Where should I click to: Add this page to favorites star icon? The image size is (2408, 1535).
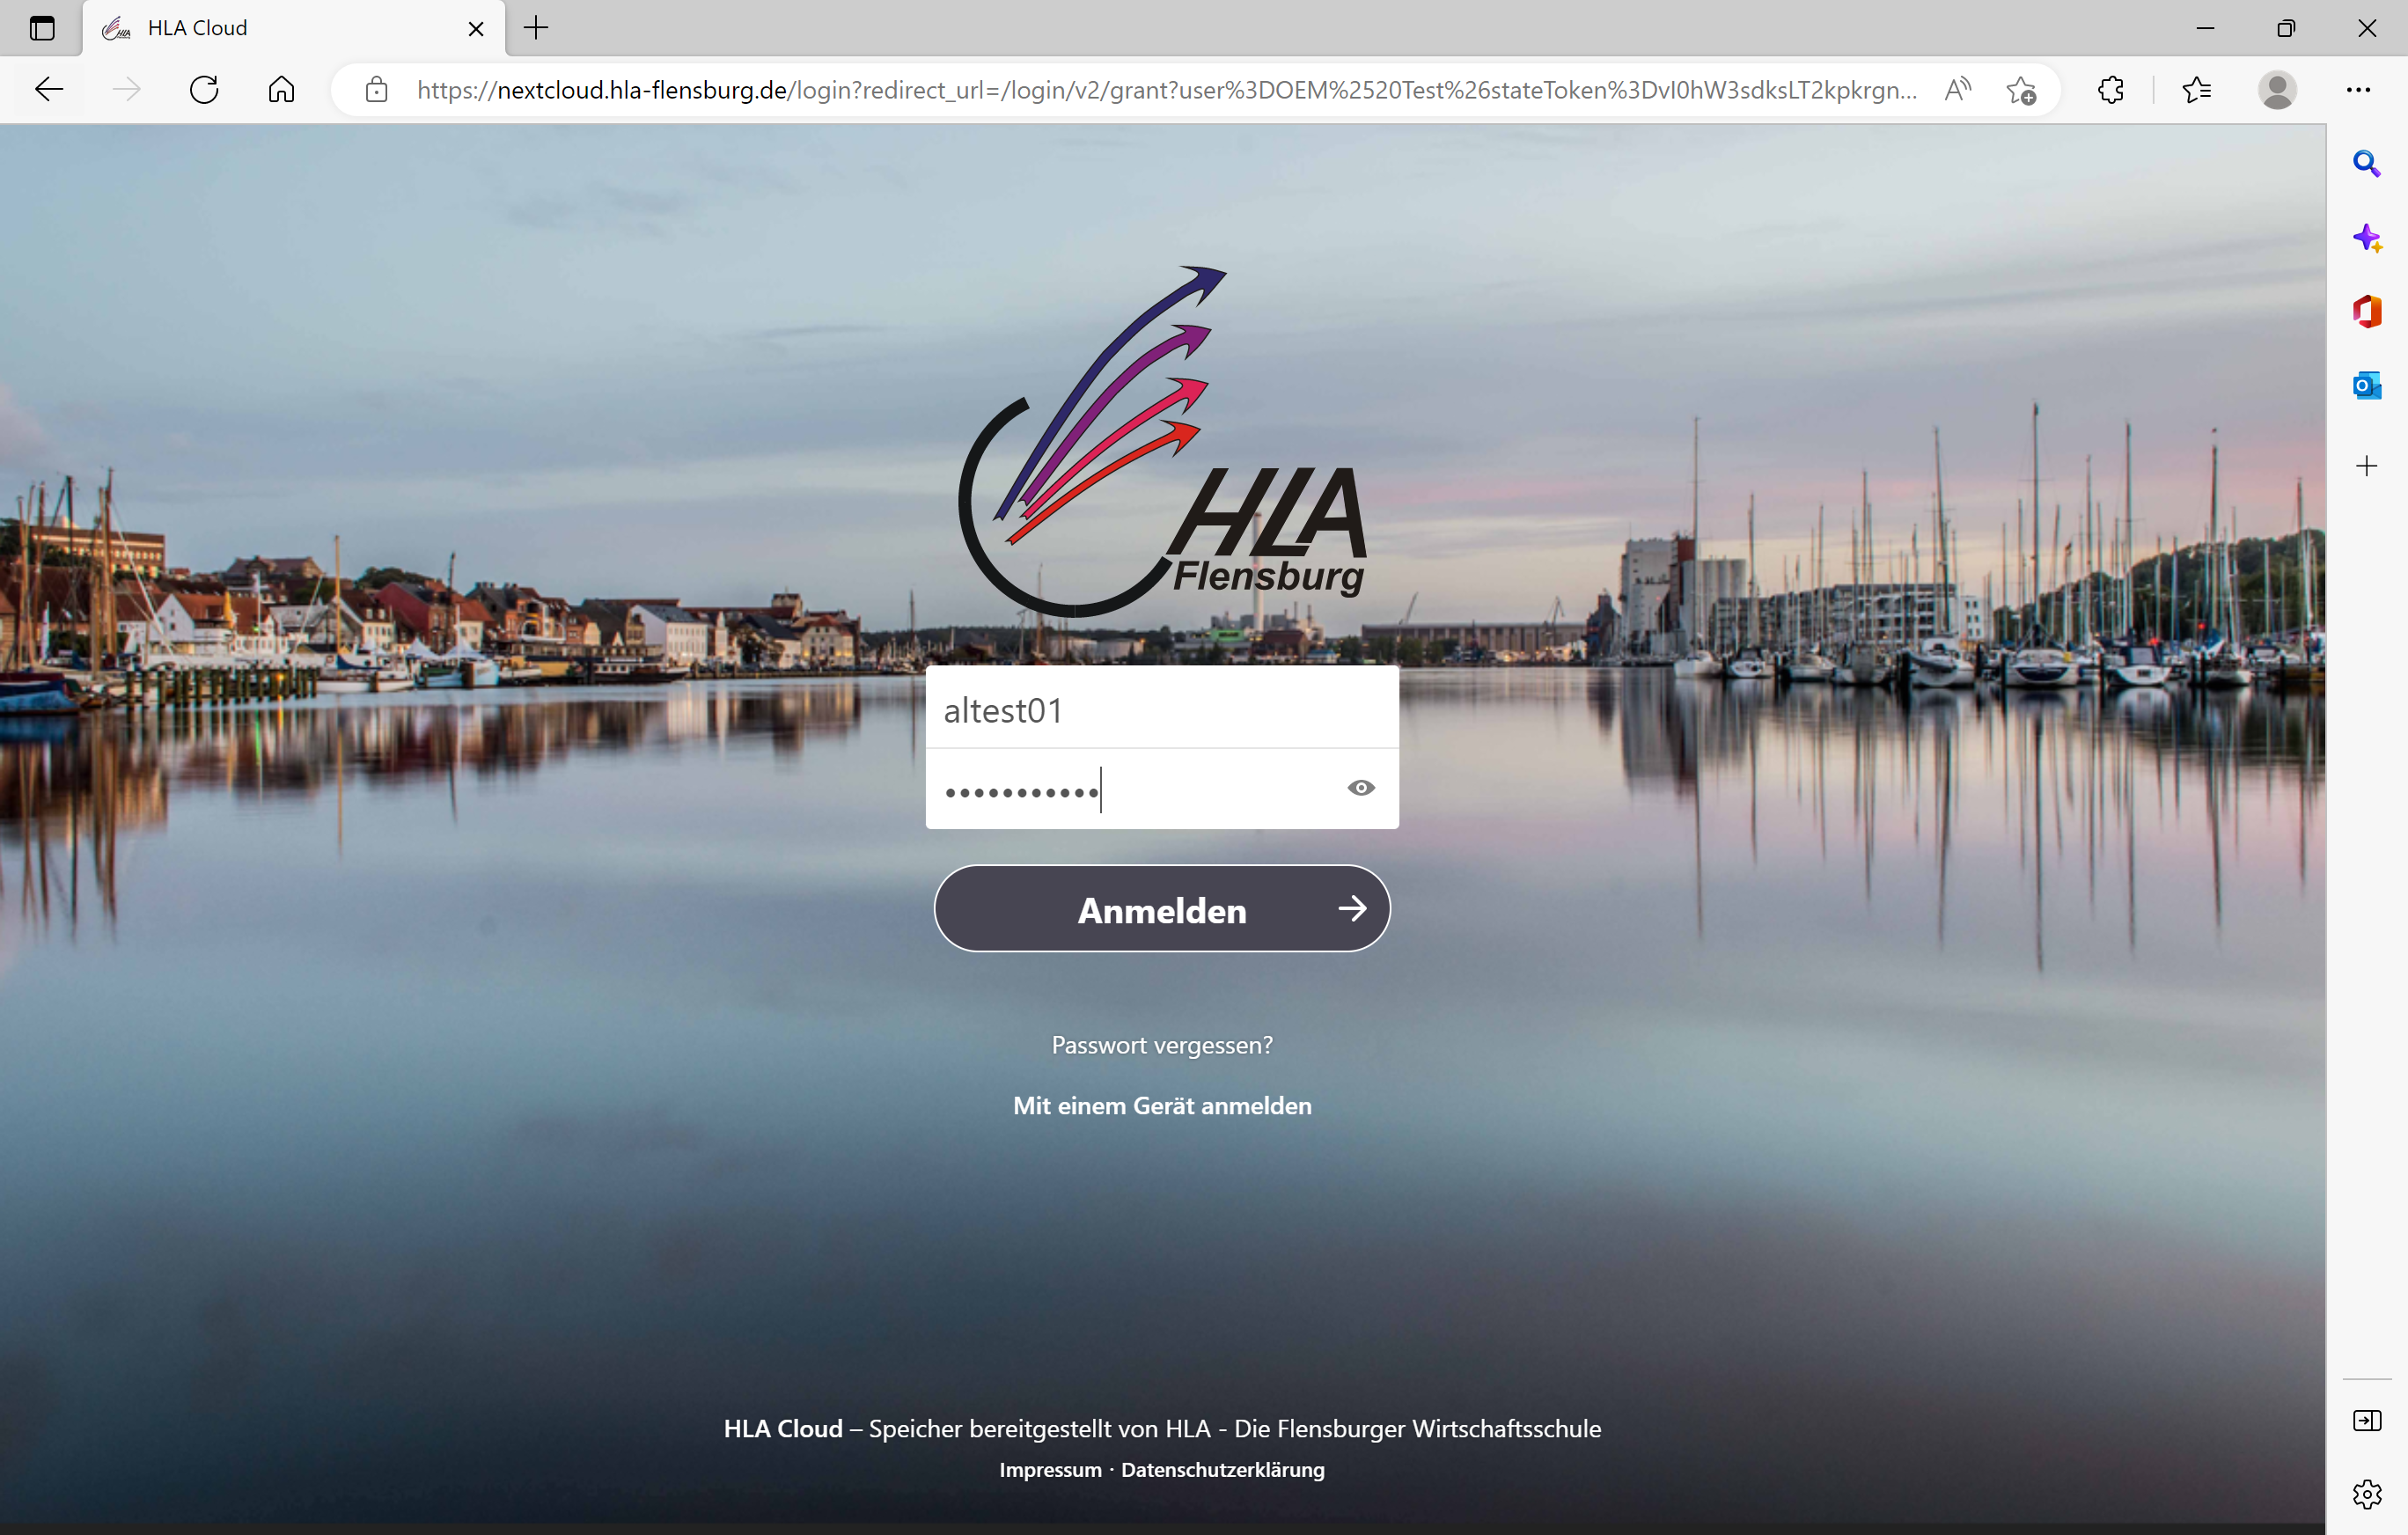(x=2020, y=90)
